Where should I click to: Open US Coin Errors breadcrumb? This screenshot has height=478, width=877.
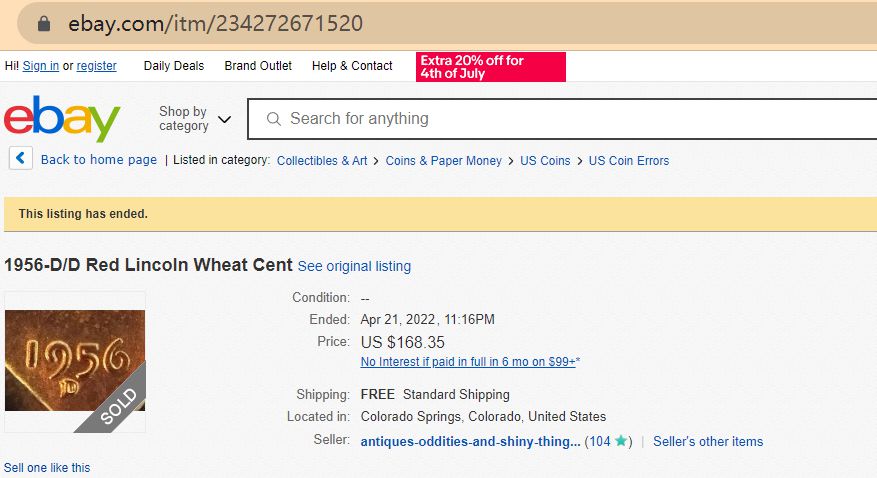pyautogui.click(x=629, y=160)
